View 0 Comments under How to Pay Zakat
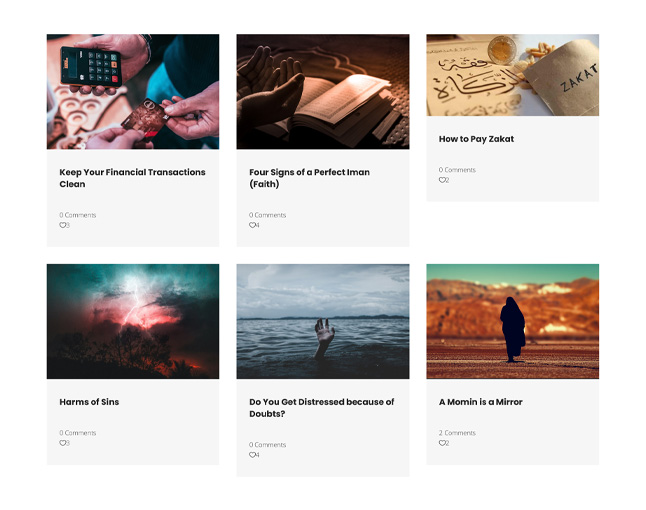 pos(457,170)
